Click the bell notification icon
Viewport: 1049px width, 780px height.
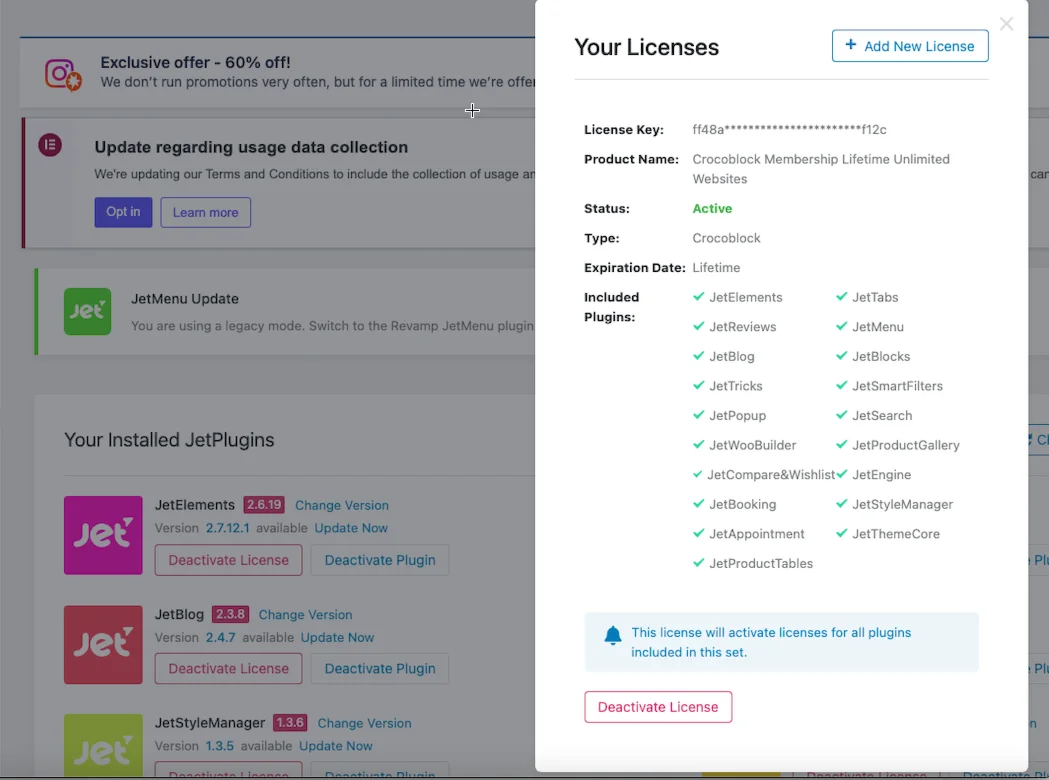pos(613,636)
